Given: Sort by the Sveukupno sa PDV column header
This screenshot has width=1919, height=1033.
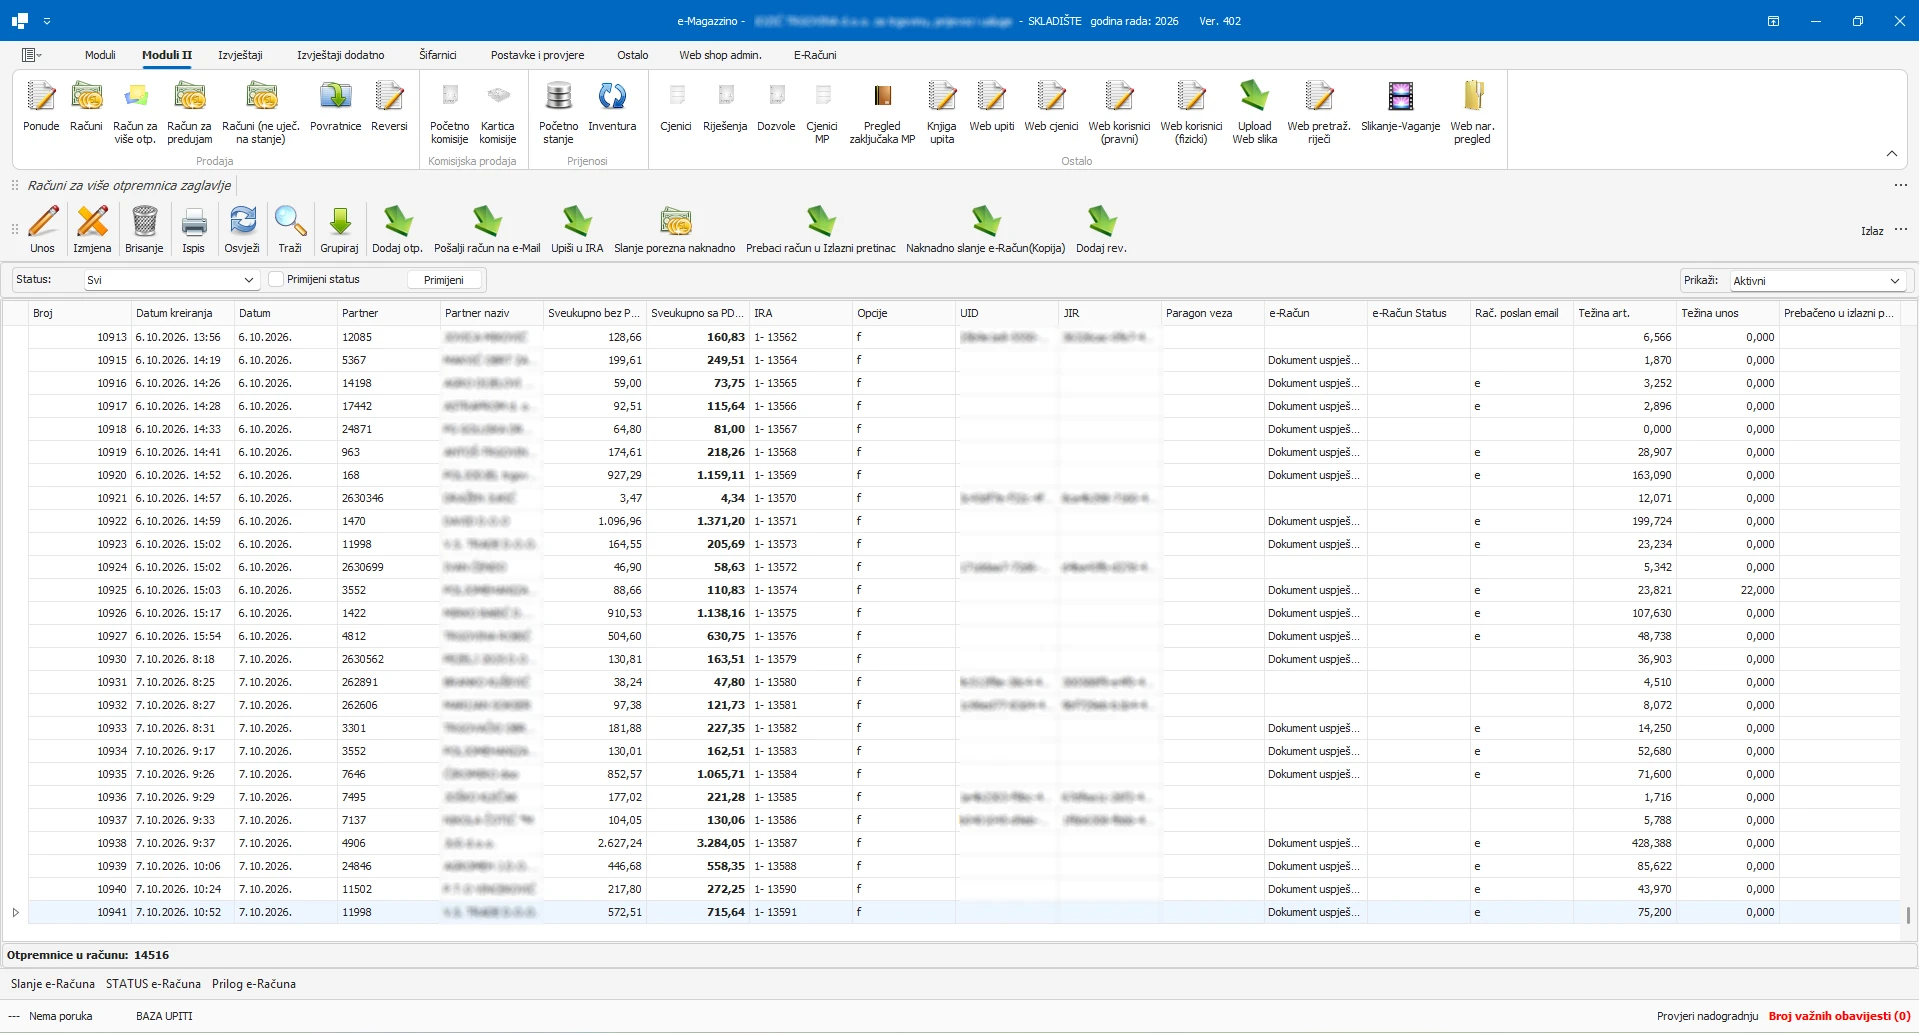Looking at the screenshot, I should tap(697, 313).
